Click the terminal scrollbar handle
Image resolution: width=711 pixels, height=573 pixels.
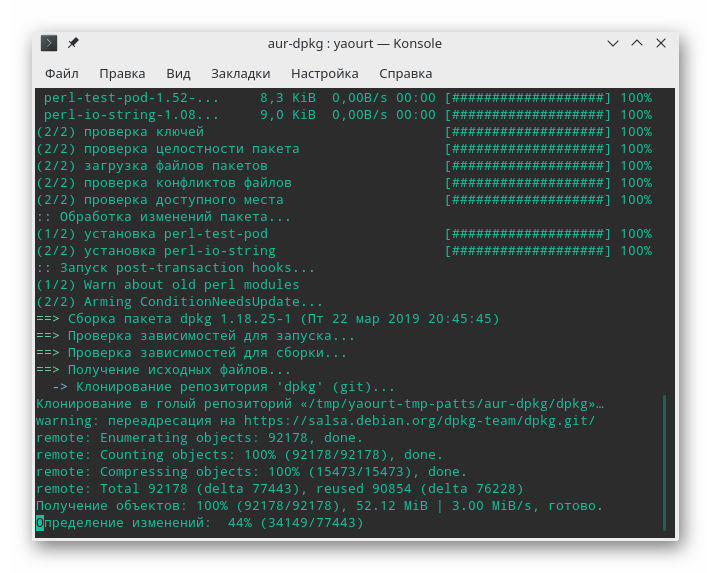[664, 462]
